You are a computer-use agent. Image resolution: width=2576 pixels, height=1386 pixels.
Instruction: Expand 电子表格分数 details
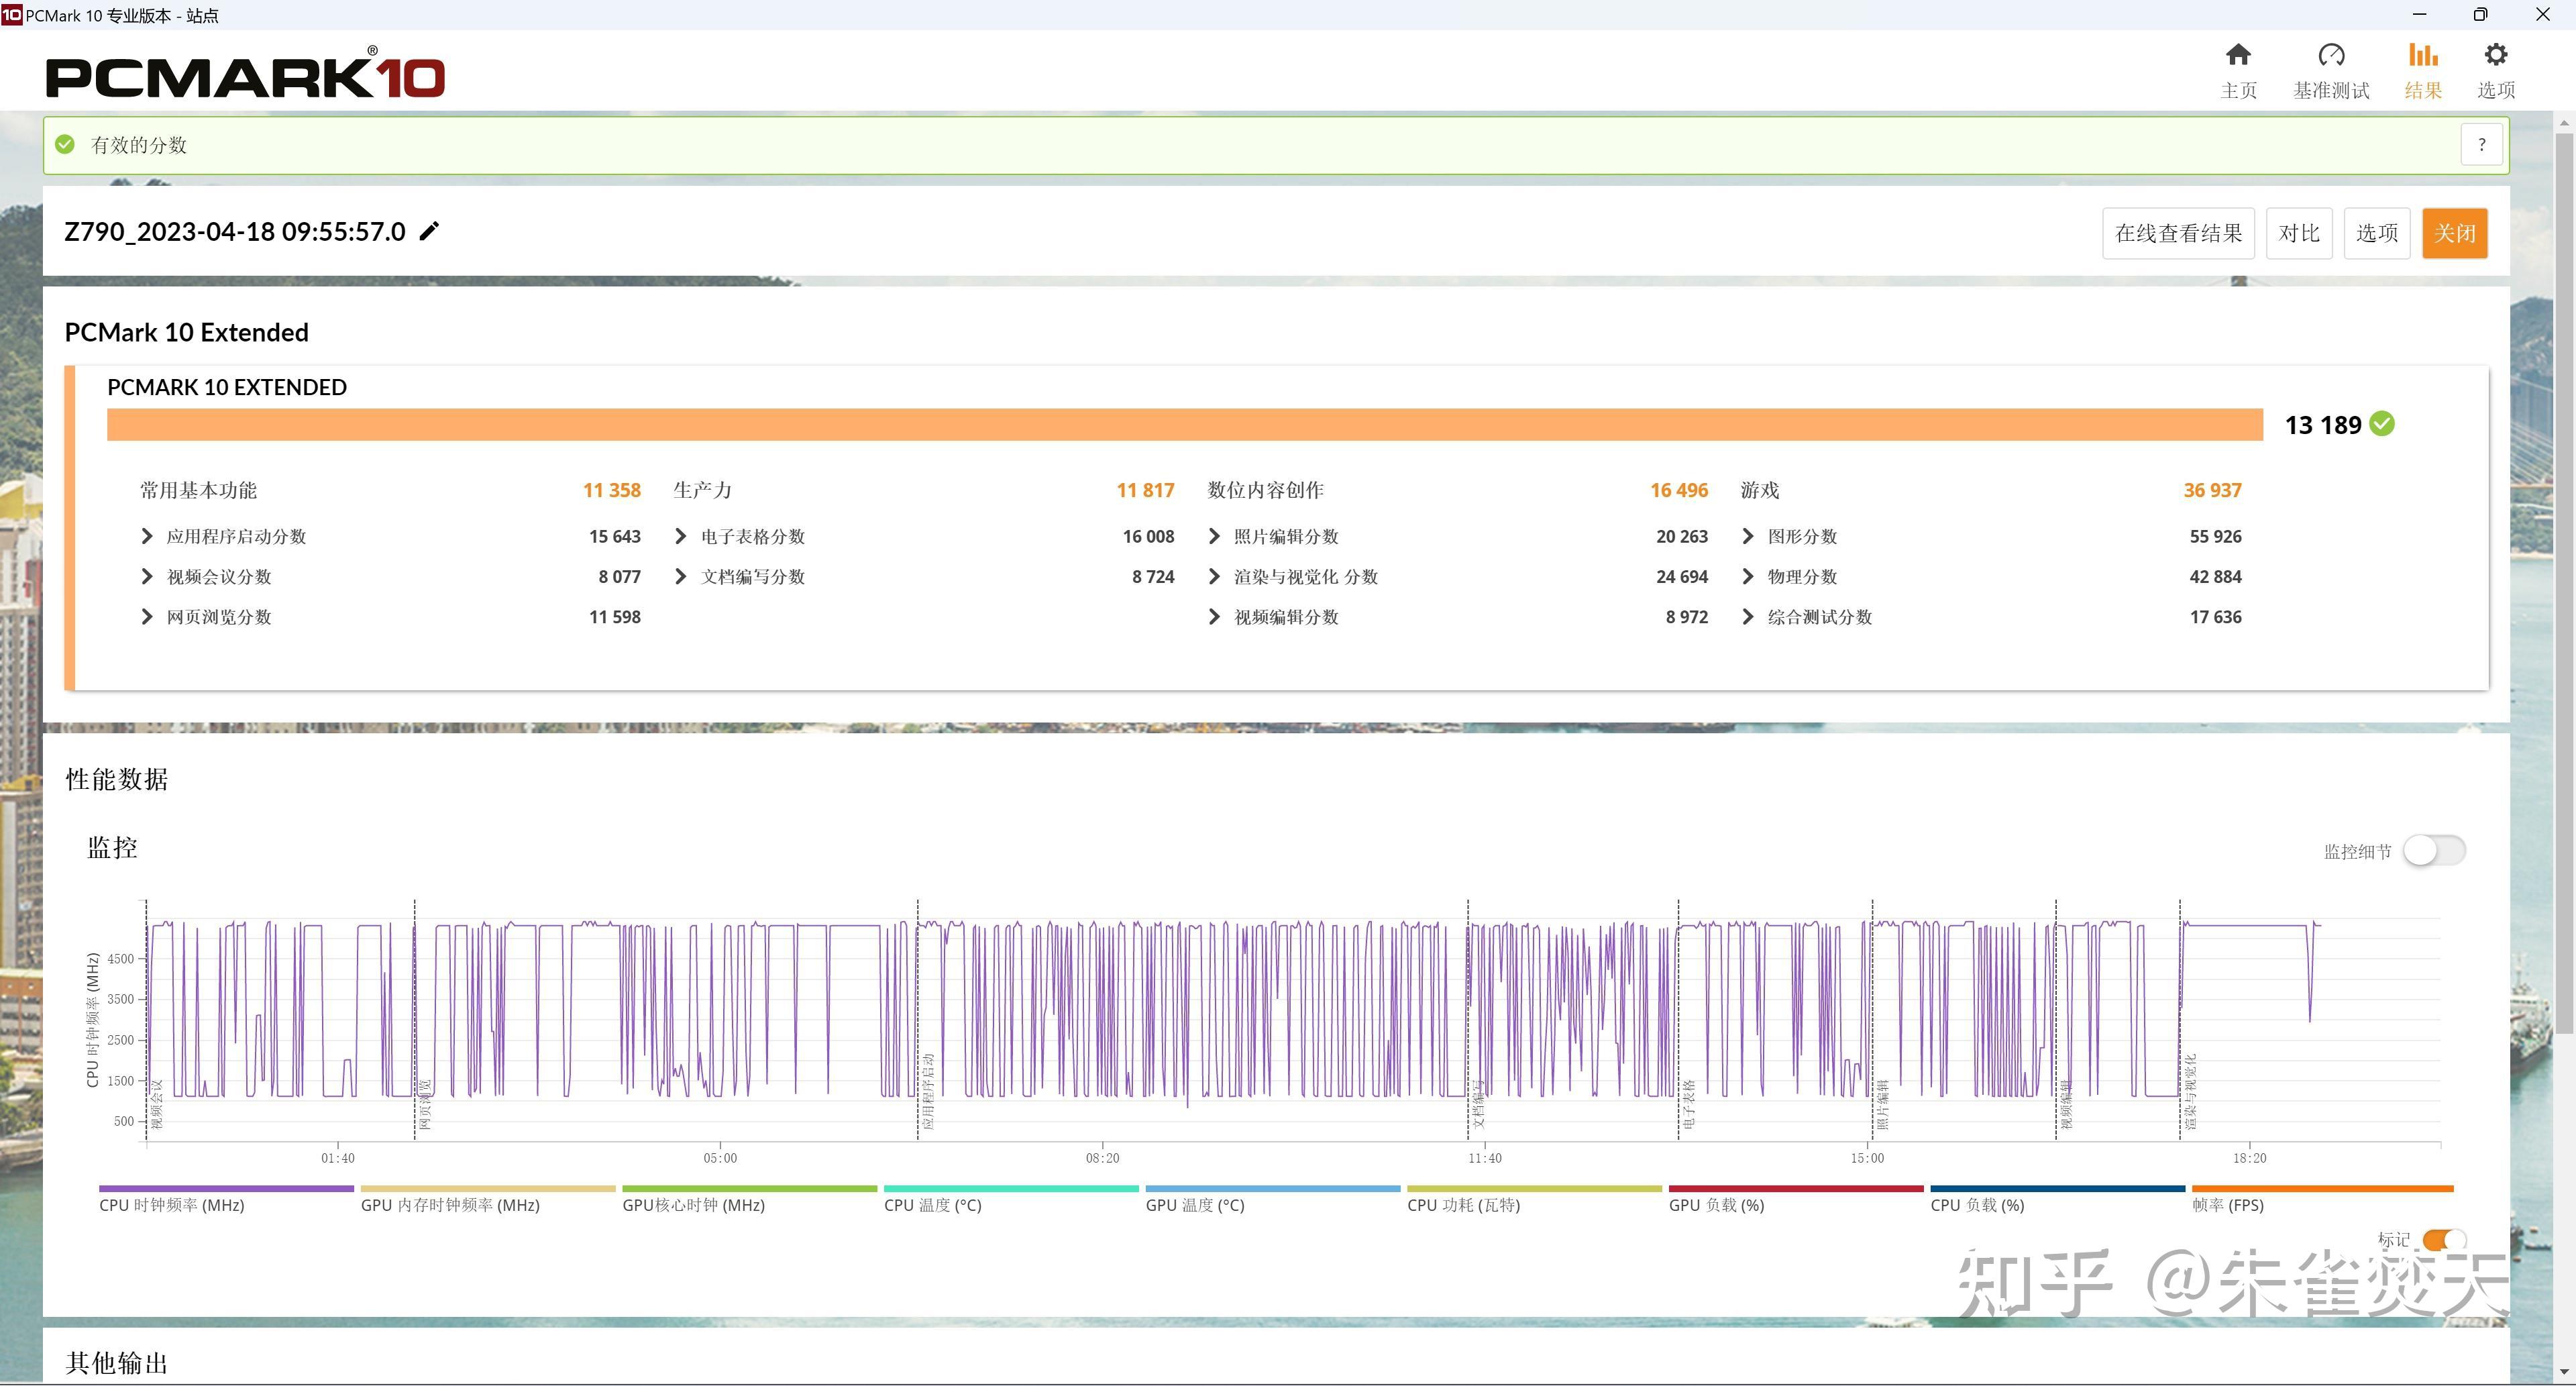point(681,536)
